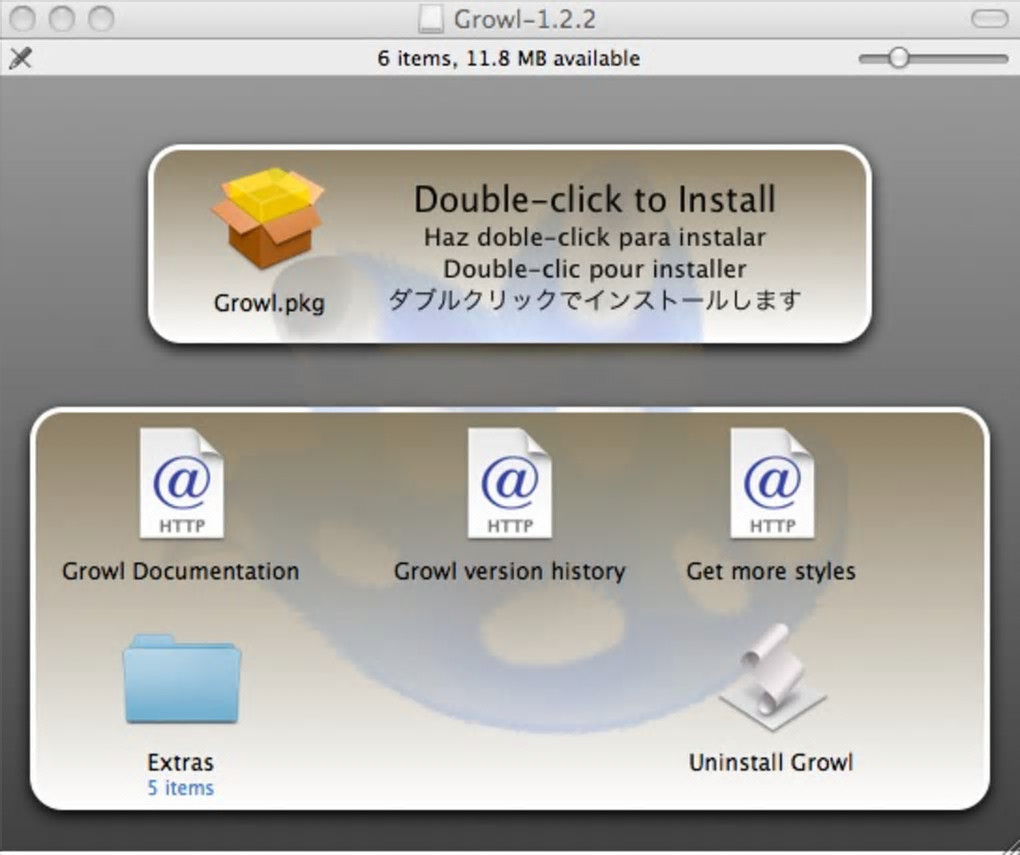Select the Growl version history web location icon
This screenshot has height=855, width=1020.
(509, 483)
